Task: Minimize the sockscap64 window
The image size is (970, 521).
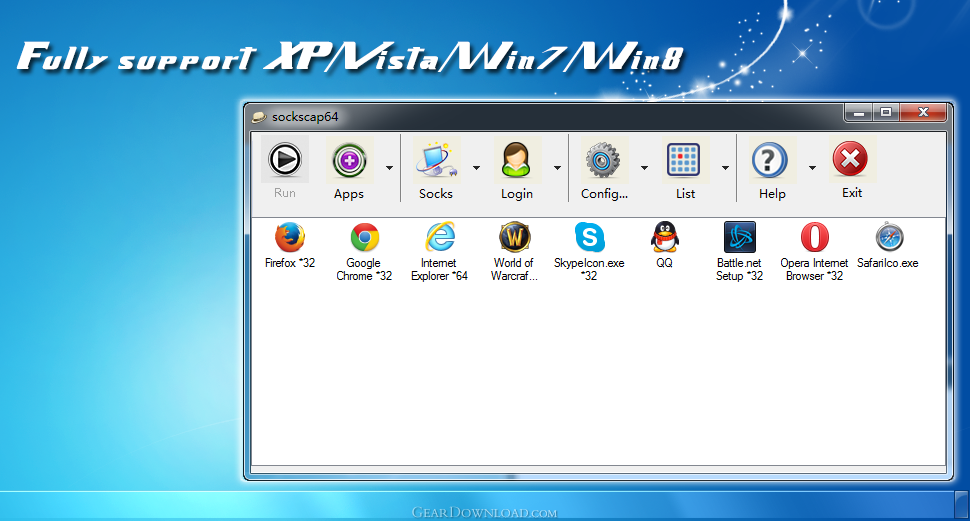Action: [x=858, y=113]
